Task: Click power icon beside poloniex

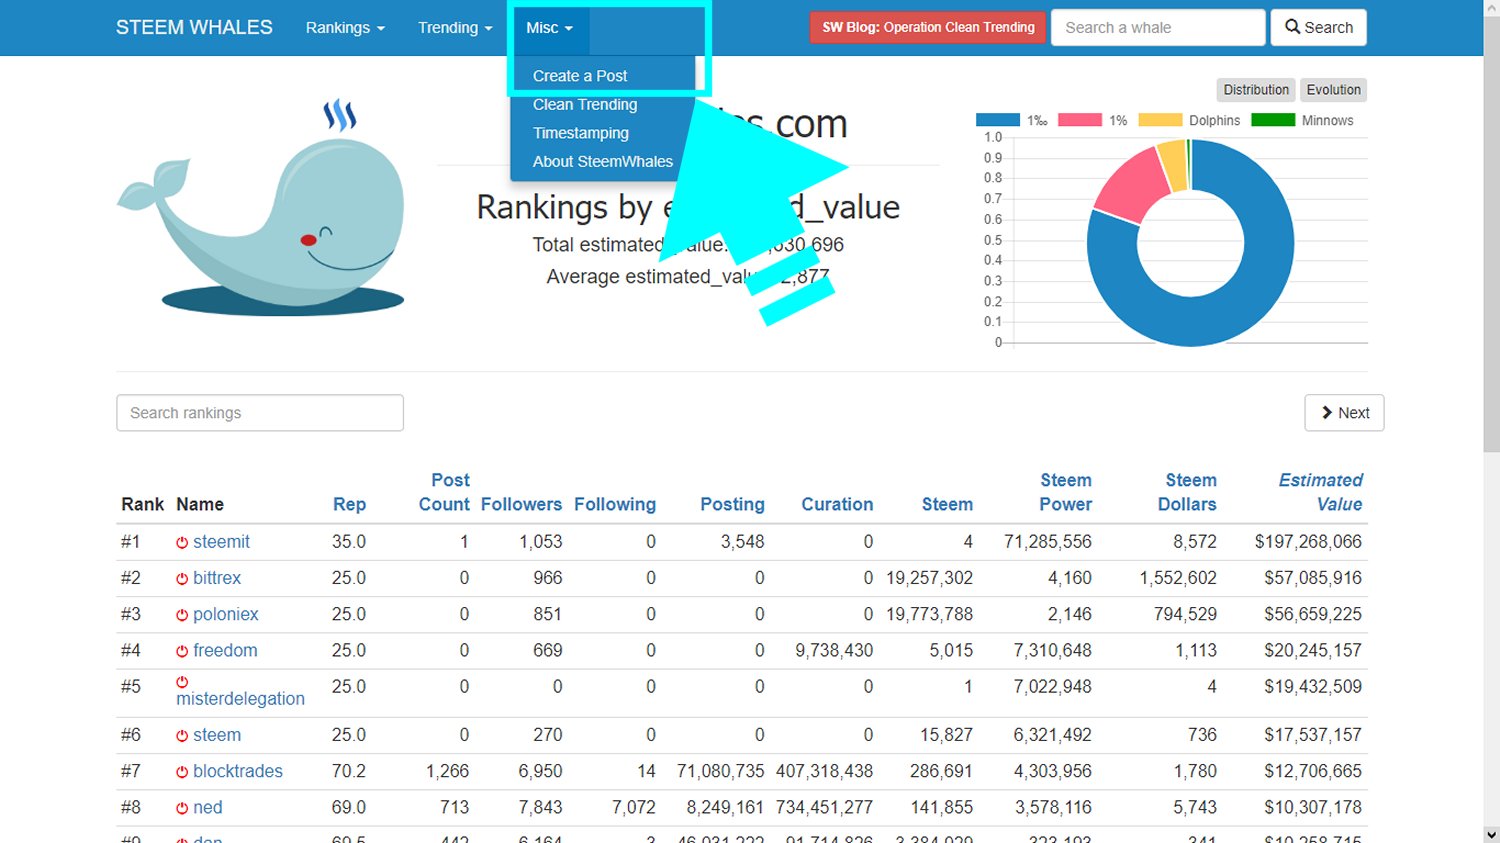Action: coord(182,615)
